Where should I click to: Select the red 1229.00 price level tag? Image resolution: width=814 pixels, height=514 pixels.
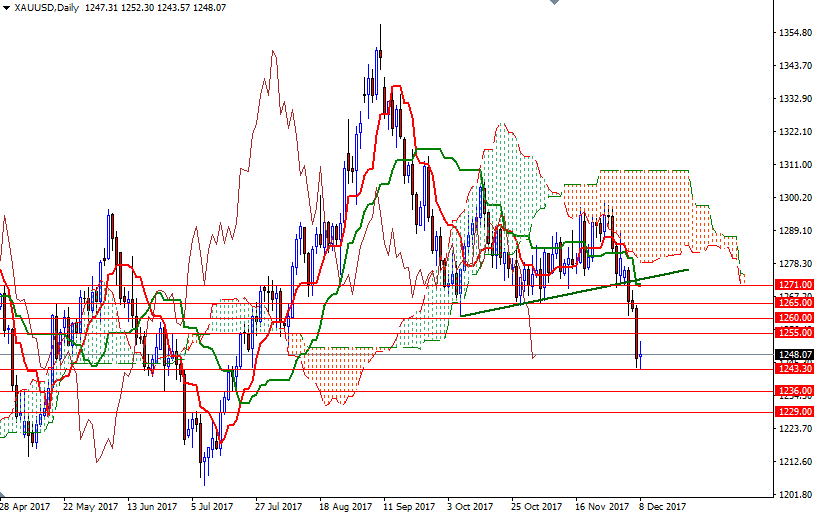794,411
